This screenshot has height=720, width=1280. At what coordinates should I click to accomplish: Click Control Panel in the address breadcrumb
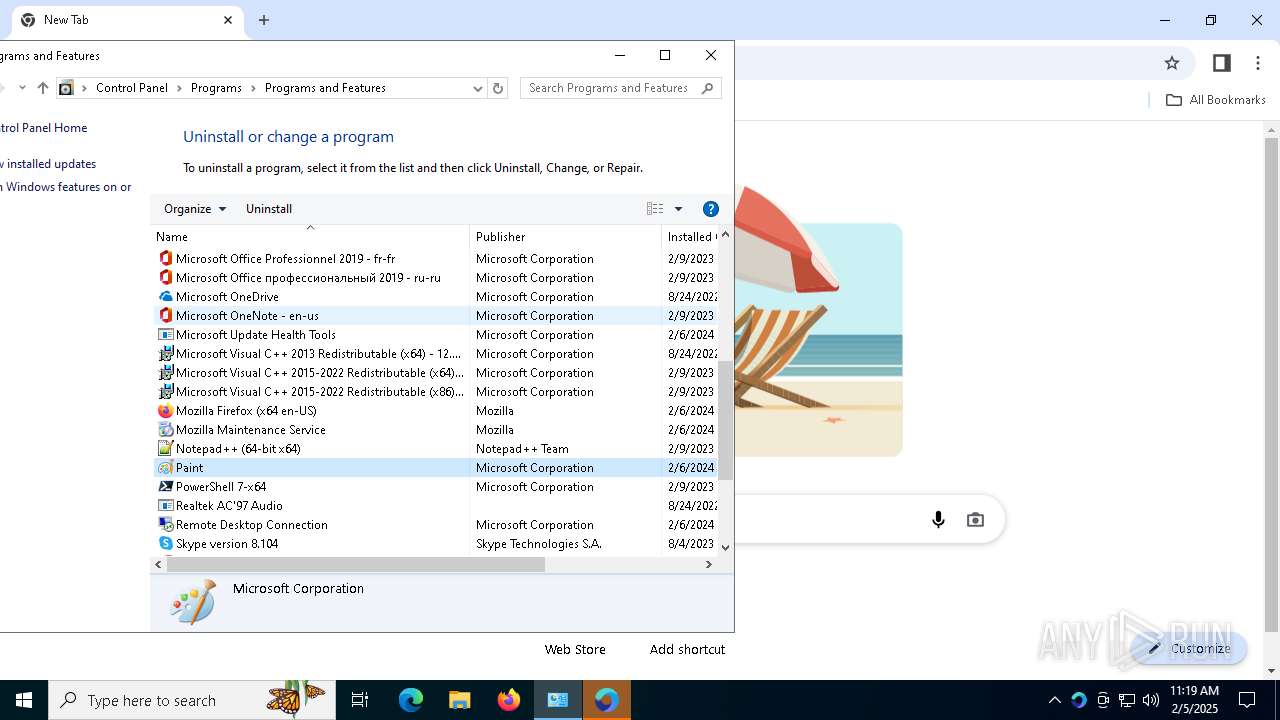pyautogui.click(x=132, y=88)
